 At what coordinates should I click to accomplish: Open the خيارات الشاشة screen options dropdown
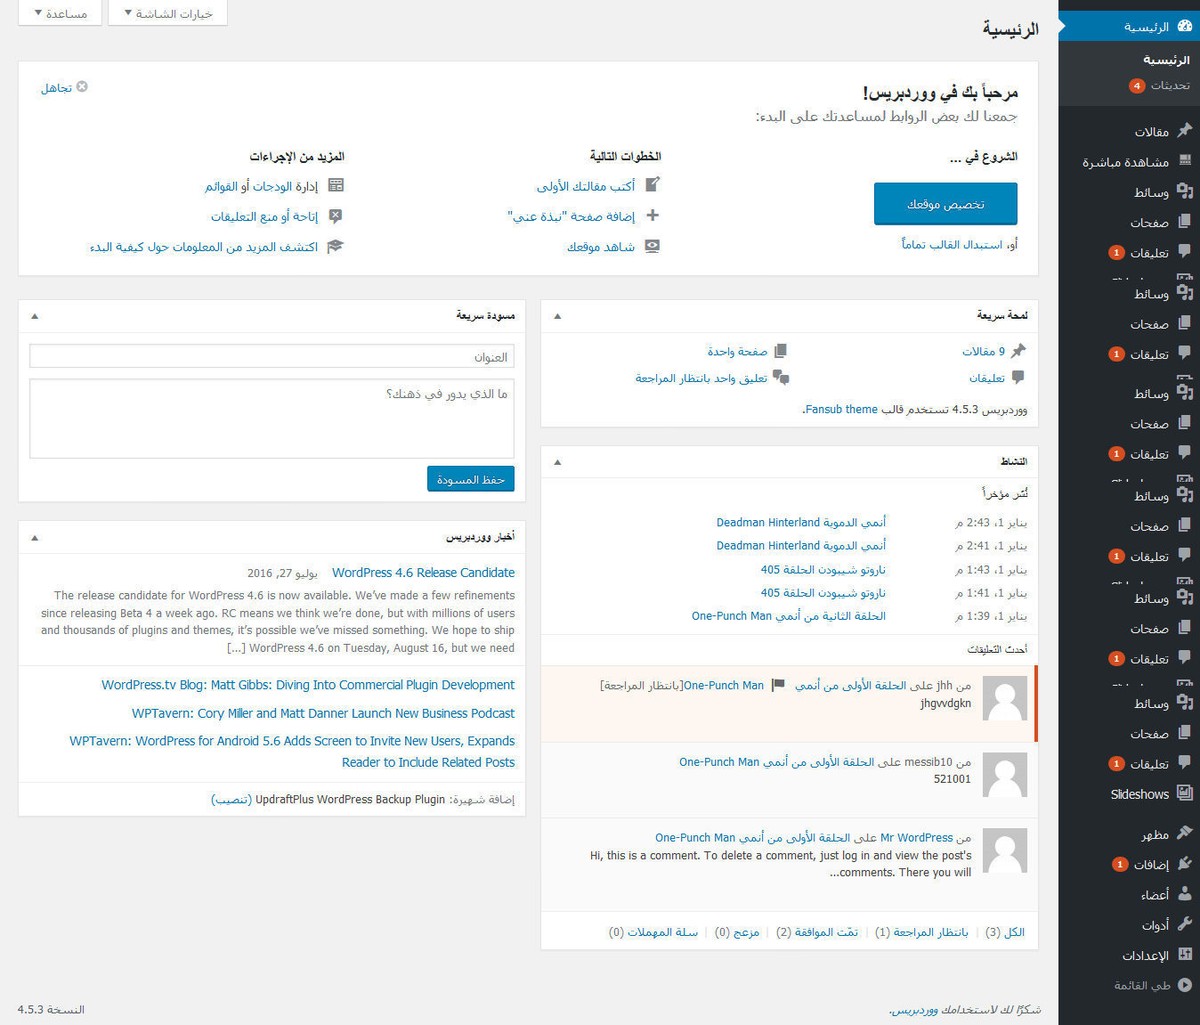click(x=168, y=13)
